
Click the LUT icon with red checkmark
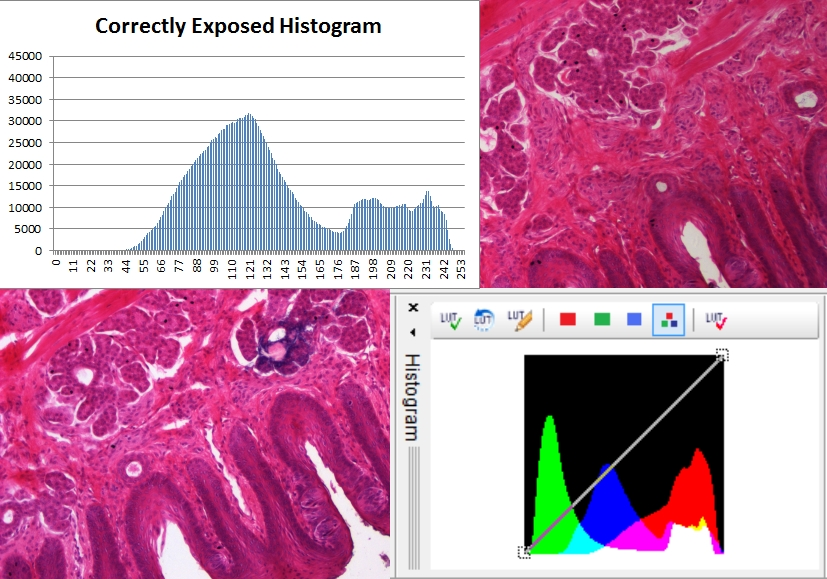pos(716,320)
